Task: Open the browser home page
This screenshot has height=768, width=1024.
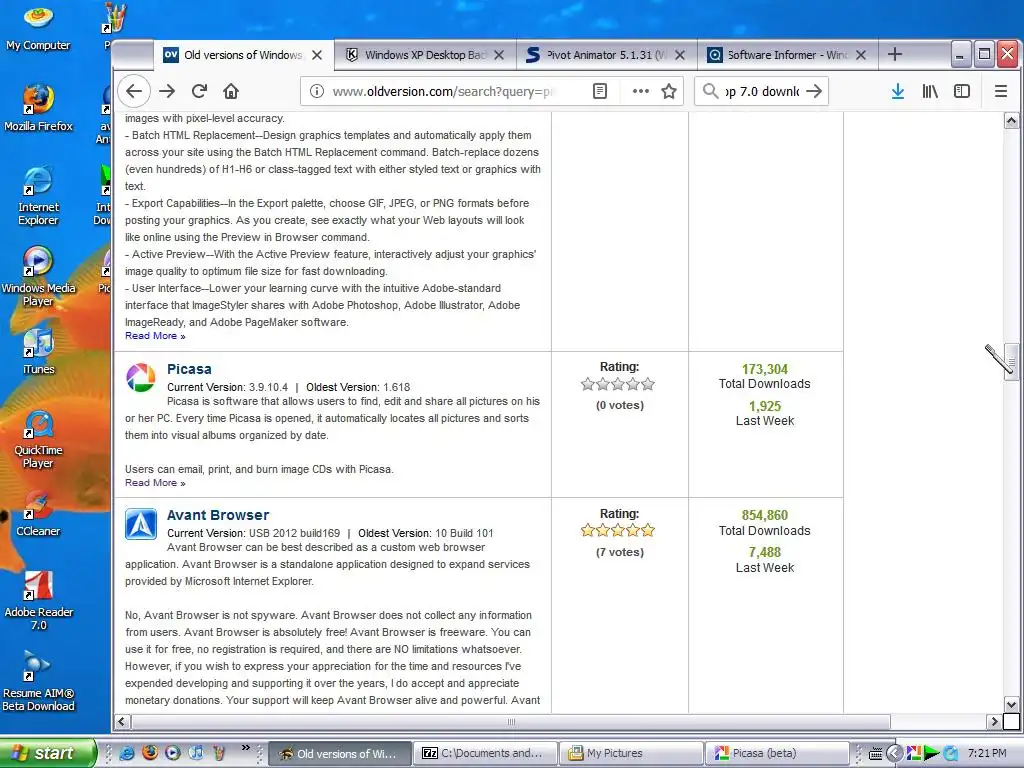Action: coord(231,91)
